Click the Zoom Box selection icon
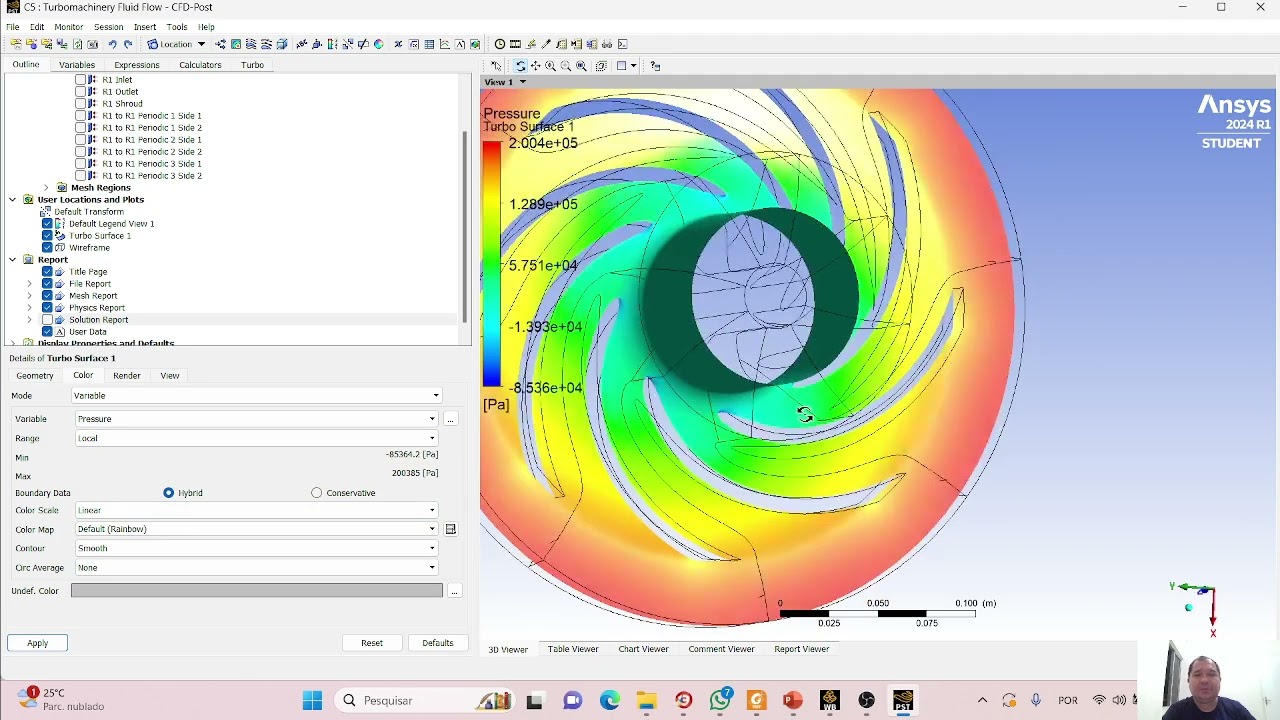Screen dimensions: 1280x720 (601, 66)
